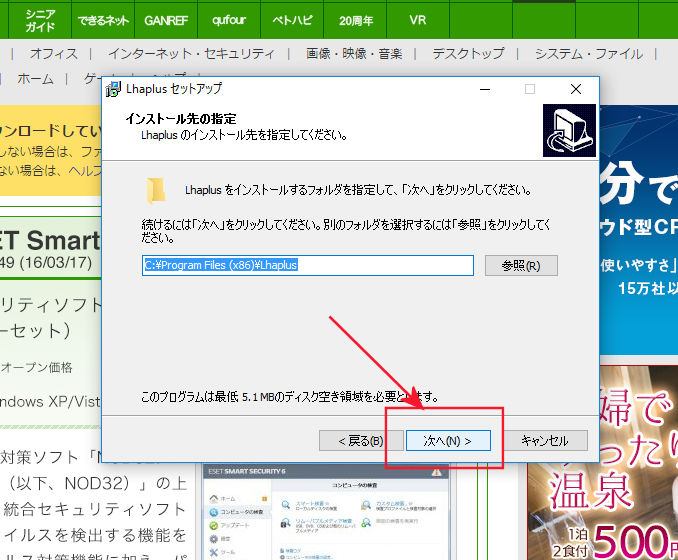Click the Lhaplus setup title bar icon
Viewport: 678px width, 560px height.
tap(113, 89)
